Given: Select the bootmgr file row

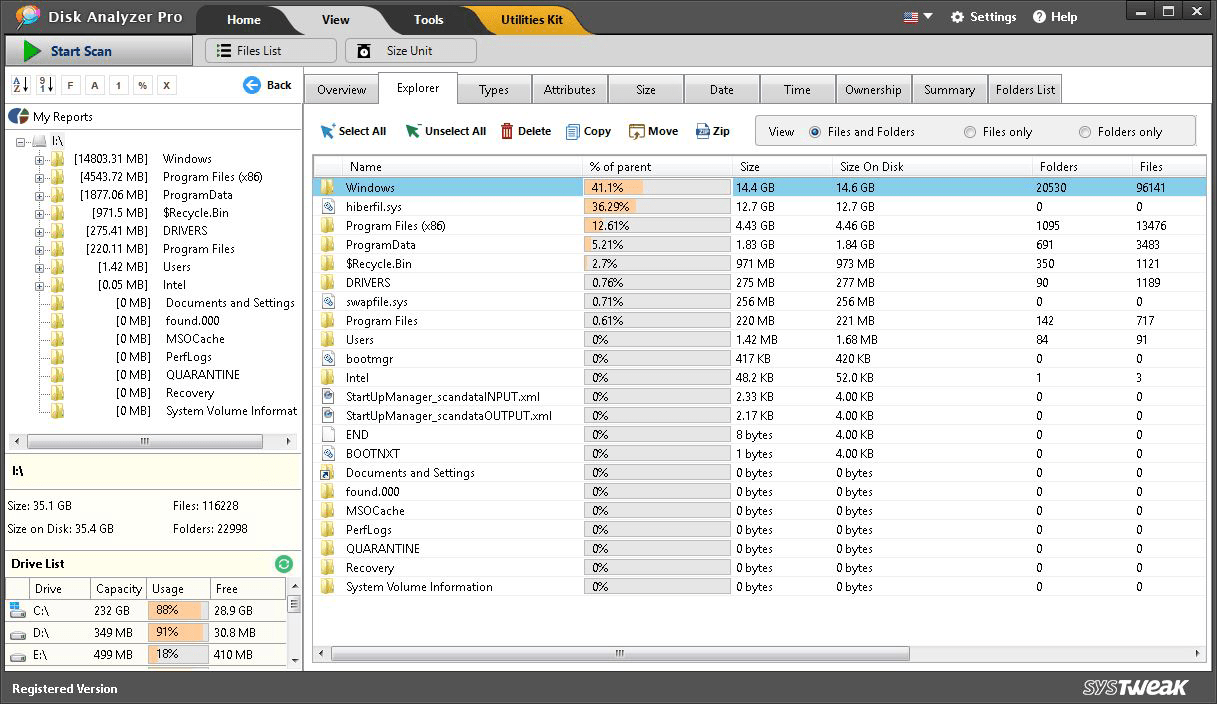Looking at the screenshot, I should pyautogui.click(x=760, y=359).
